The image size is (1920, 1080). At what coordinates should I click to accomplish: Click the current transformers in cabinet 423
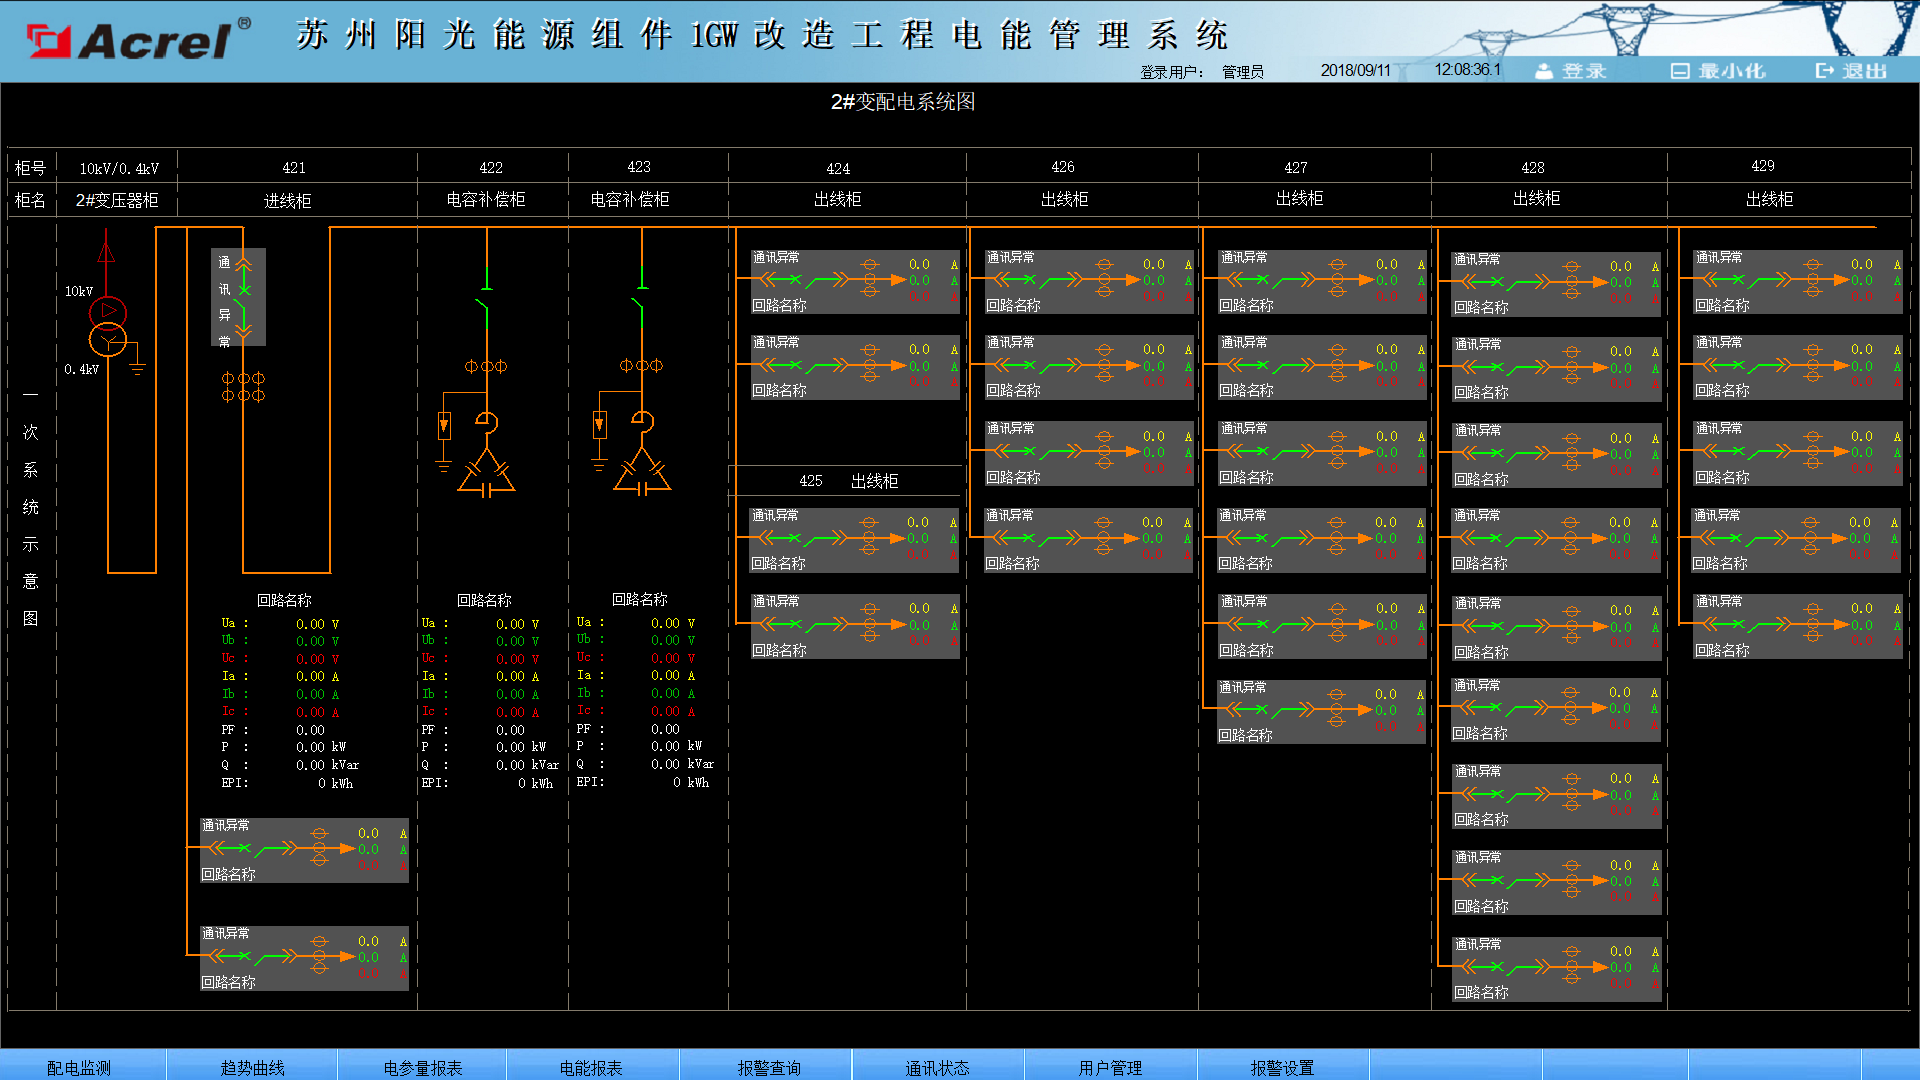642,365
